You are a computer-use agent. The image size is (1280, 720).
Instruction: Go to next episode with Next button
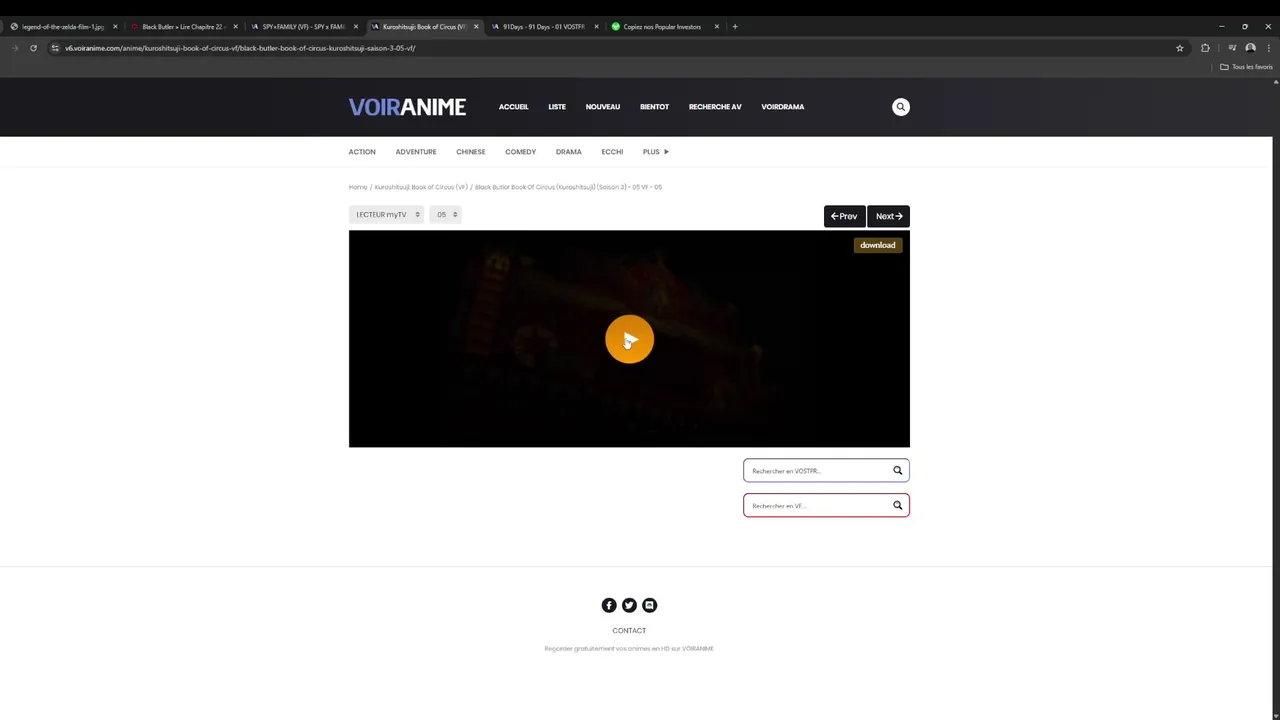[x=888, y=216]
